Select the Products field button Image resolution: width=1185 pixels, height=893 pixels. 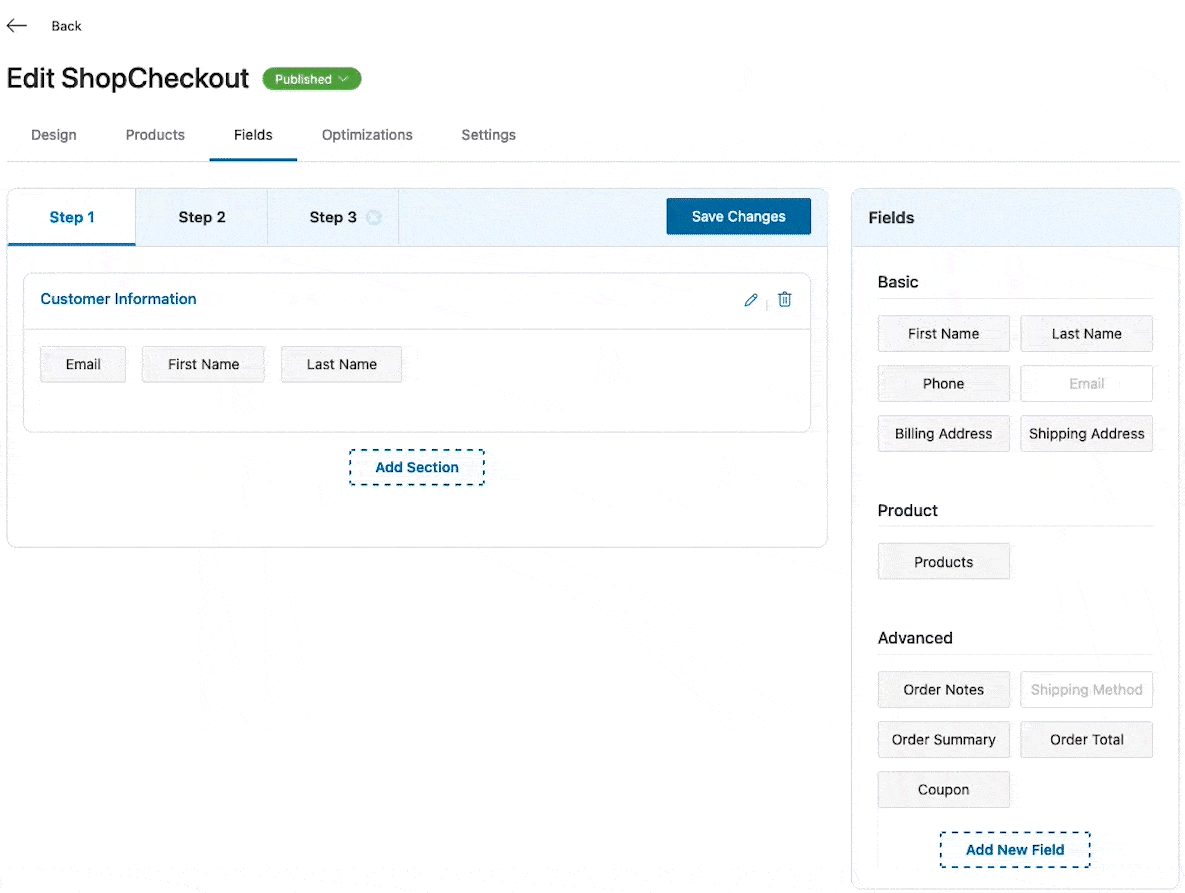943,561
